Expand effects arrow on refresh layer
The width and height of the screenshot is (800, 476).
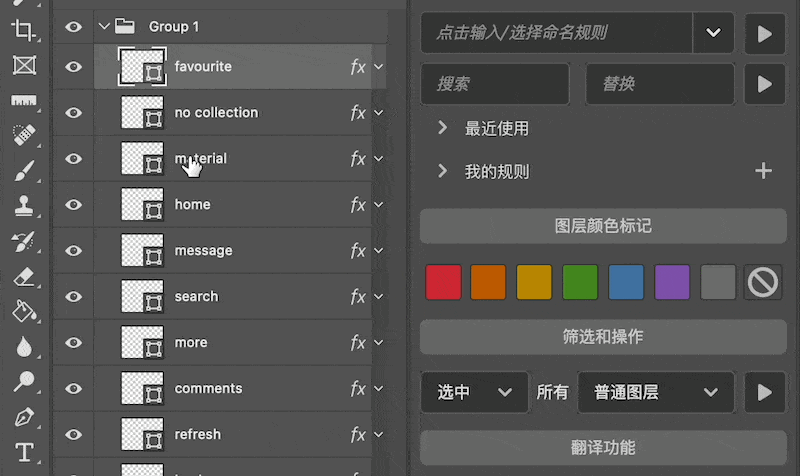(x=379, y=434)
